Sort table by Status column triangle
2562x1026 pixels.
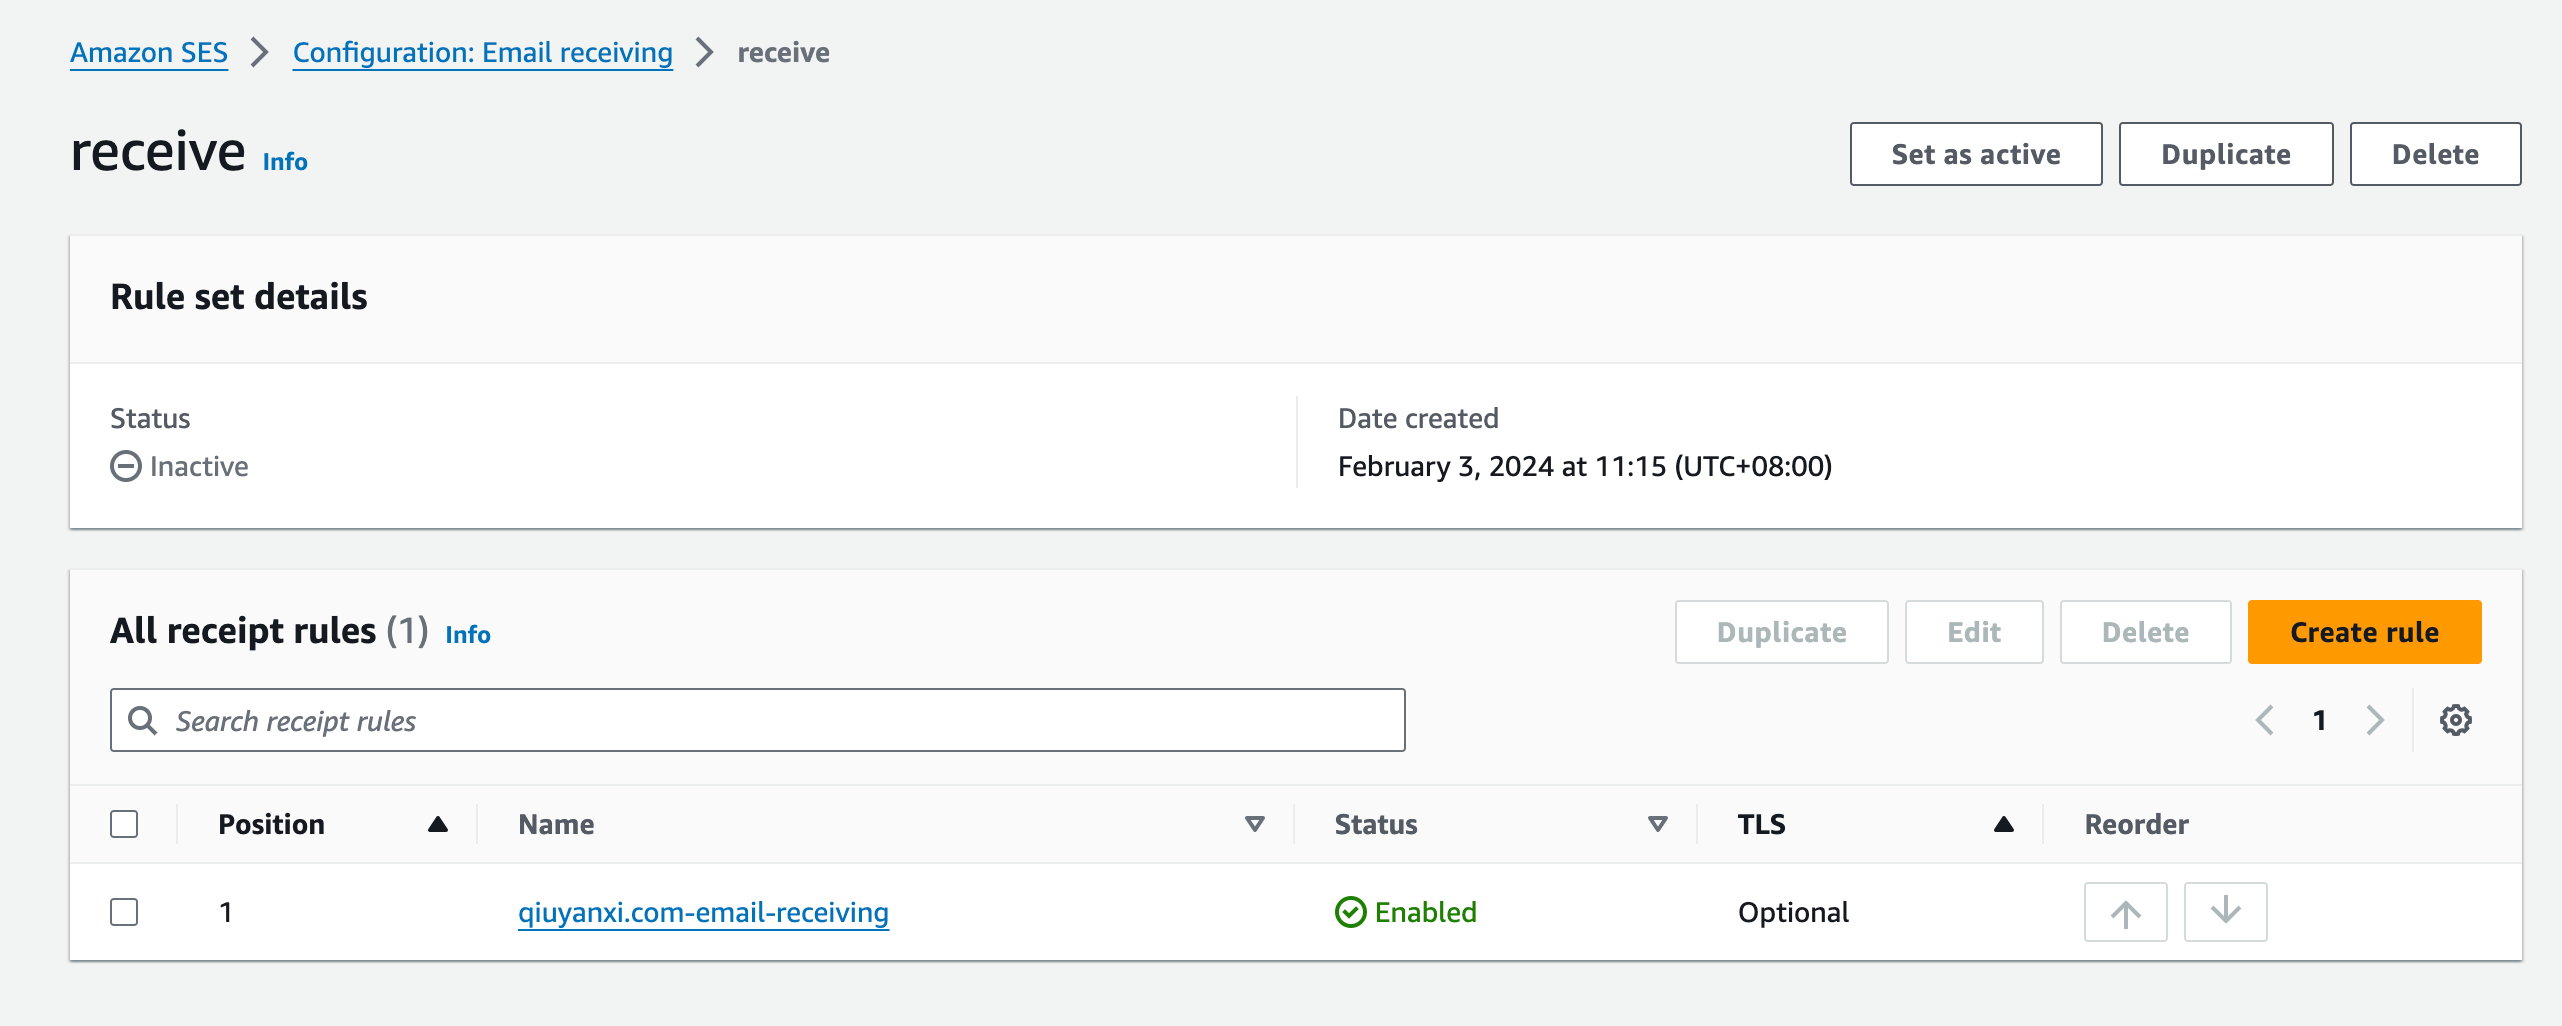pyautogui.click(x=1657, y=824)
